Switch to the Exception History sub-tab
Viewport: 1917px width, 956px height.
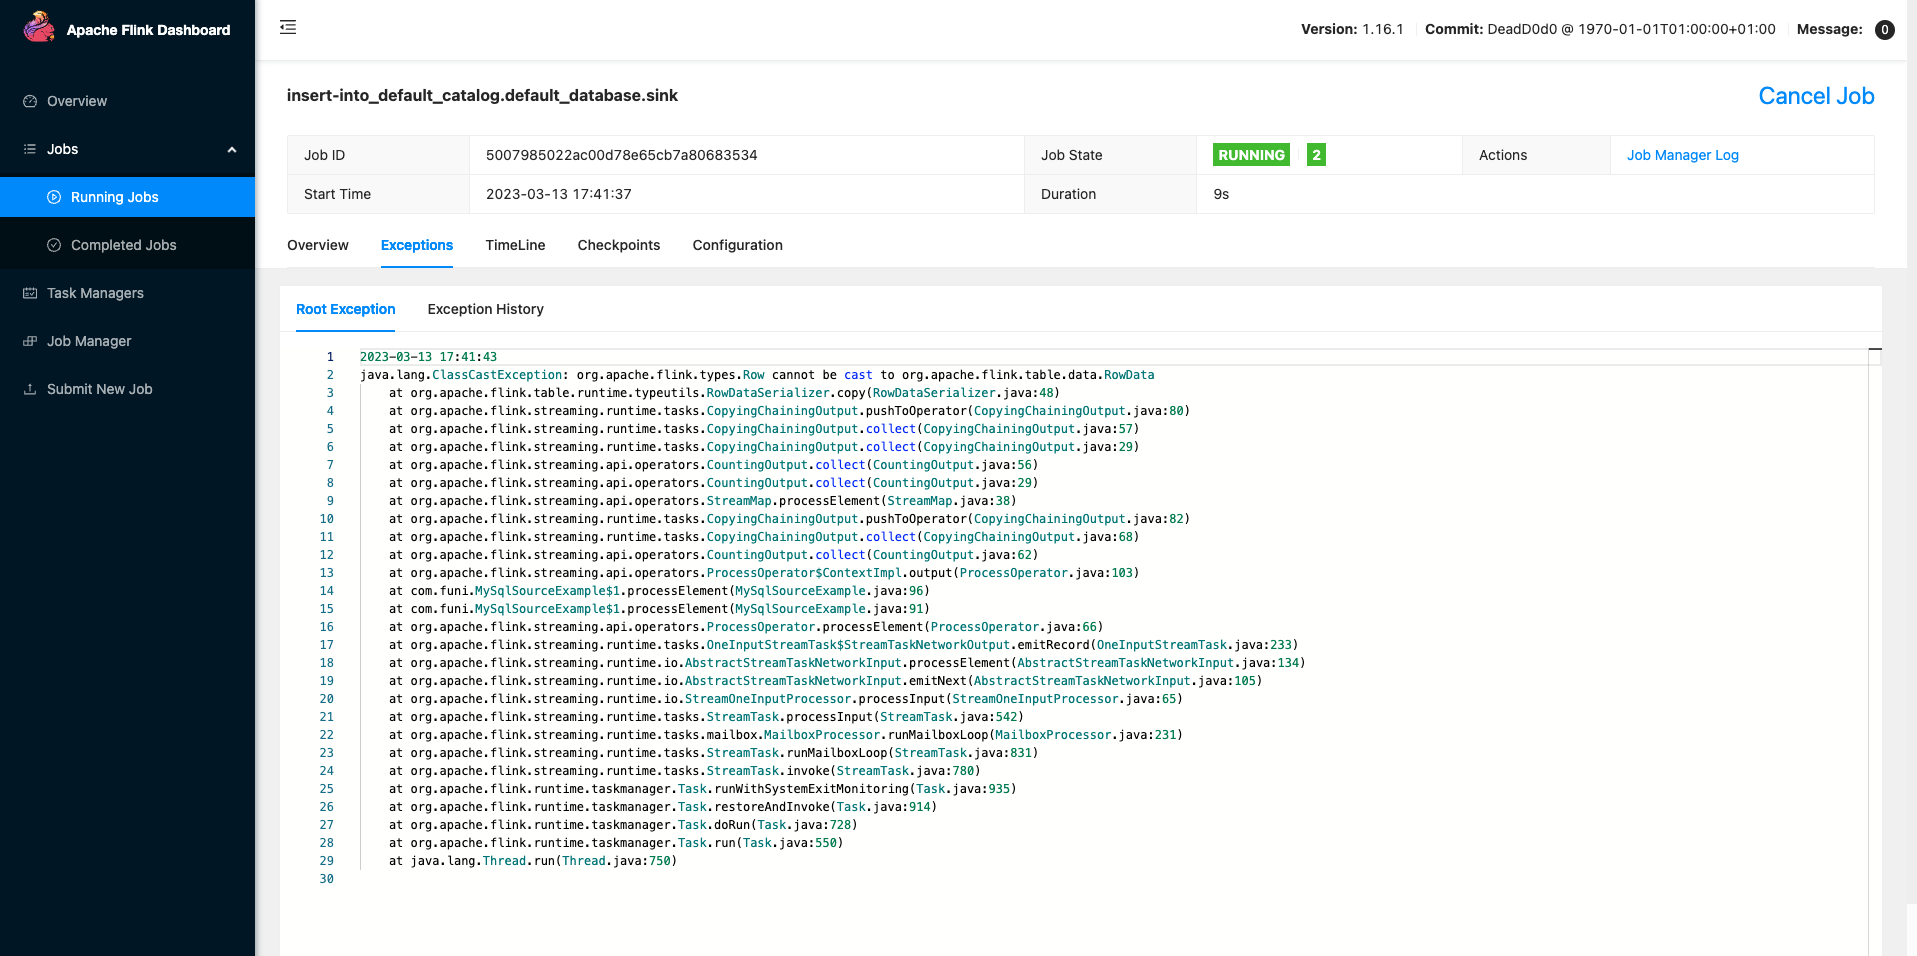(x=486, y=309)
